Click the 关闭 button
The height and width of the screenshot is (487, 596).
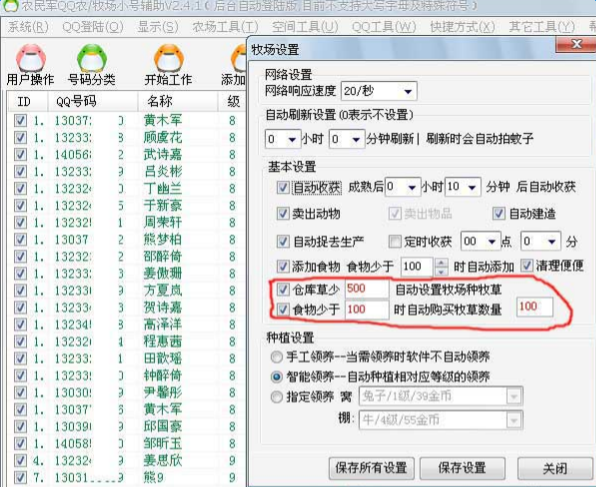pyautogui.click(x=555, y=468)
